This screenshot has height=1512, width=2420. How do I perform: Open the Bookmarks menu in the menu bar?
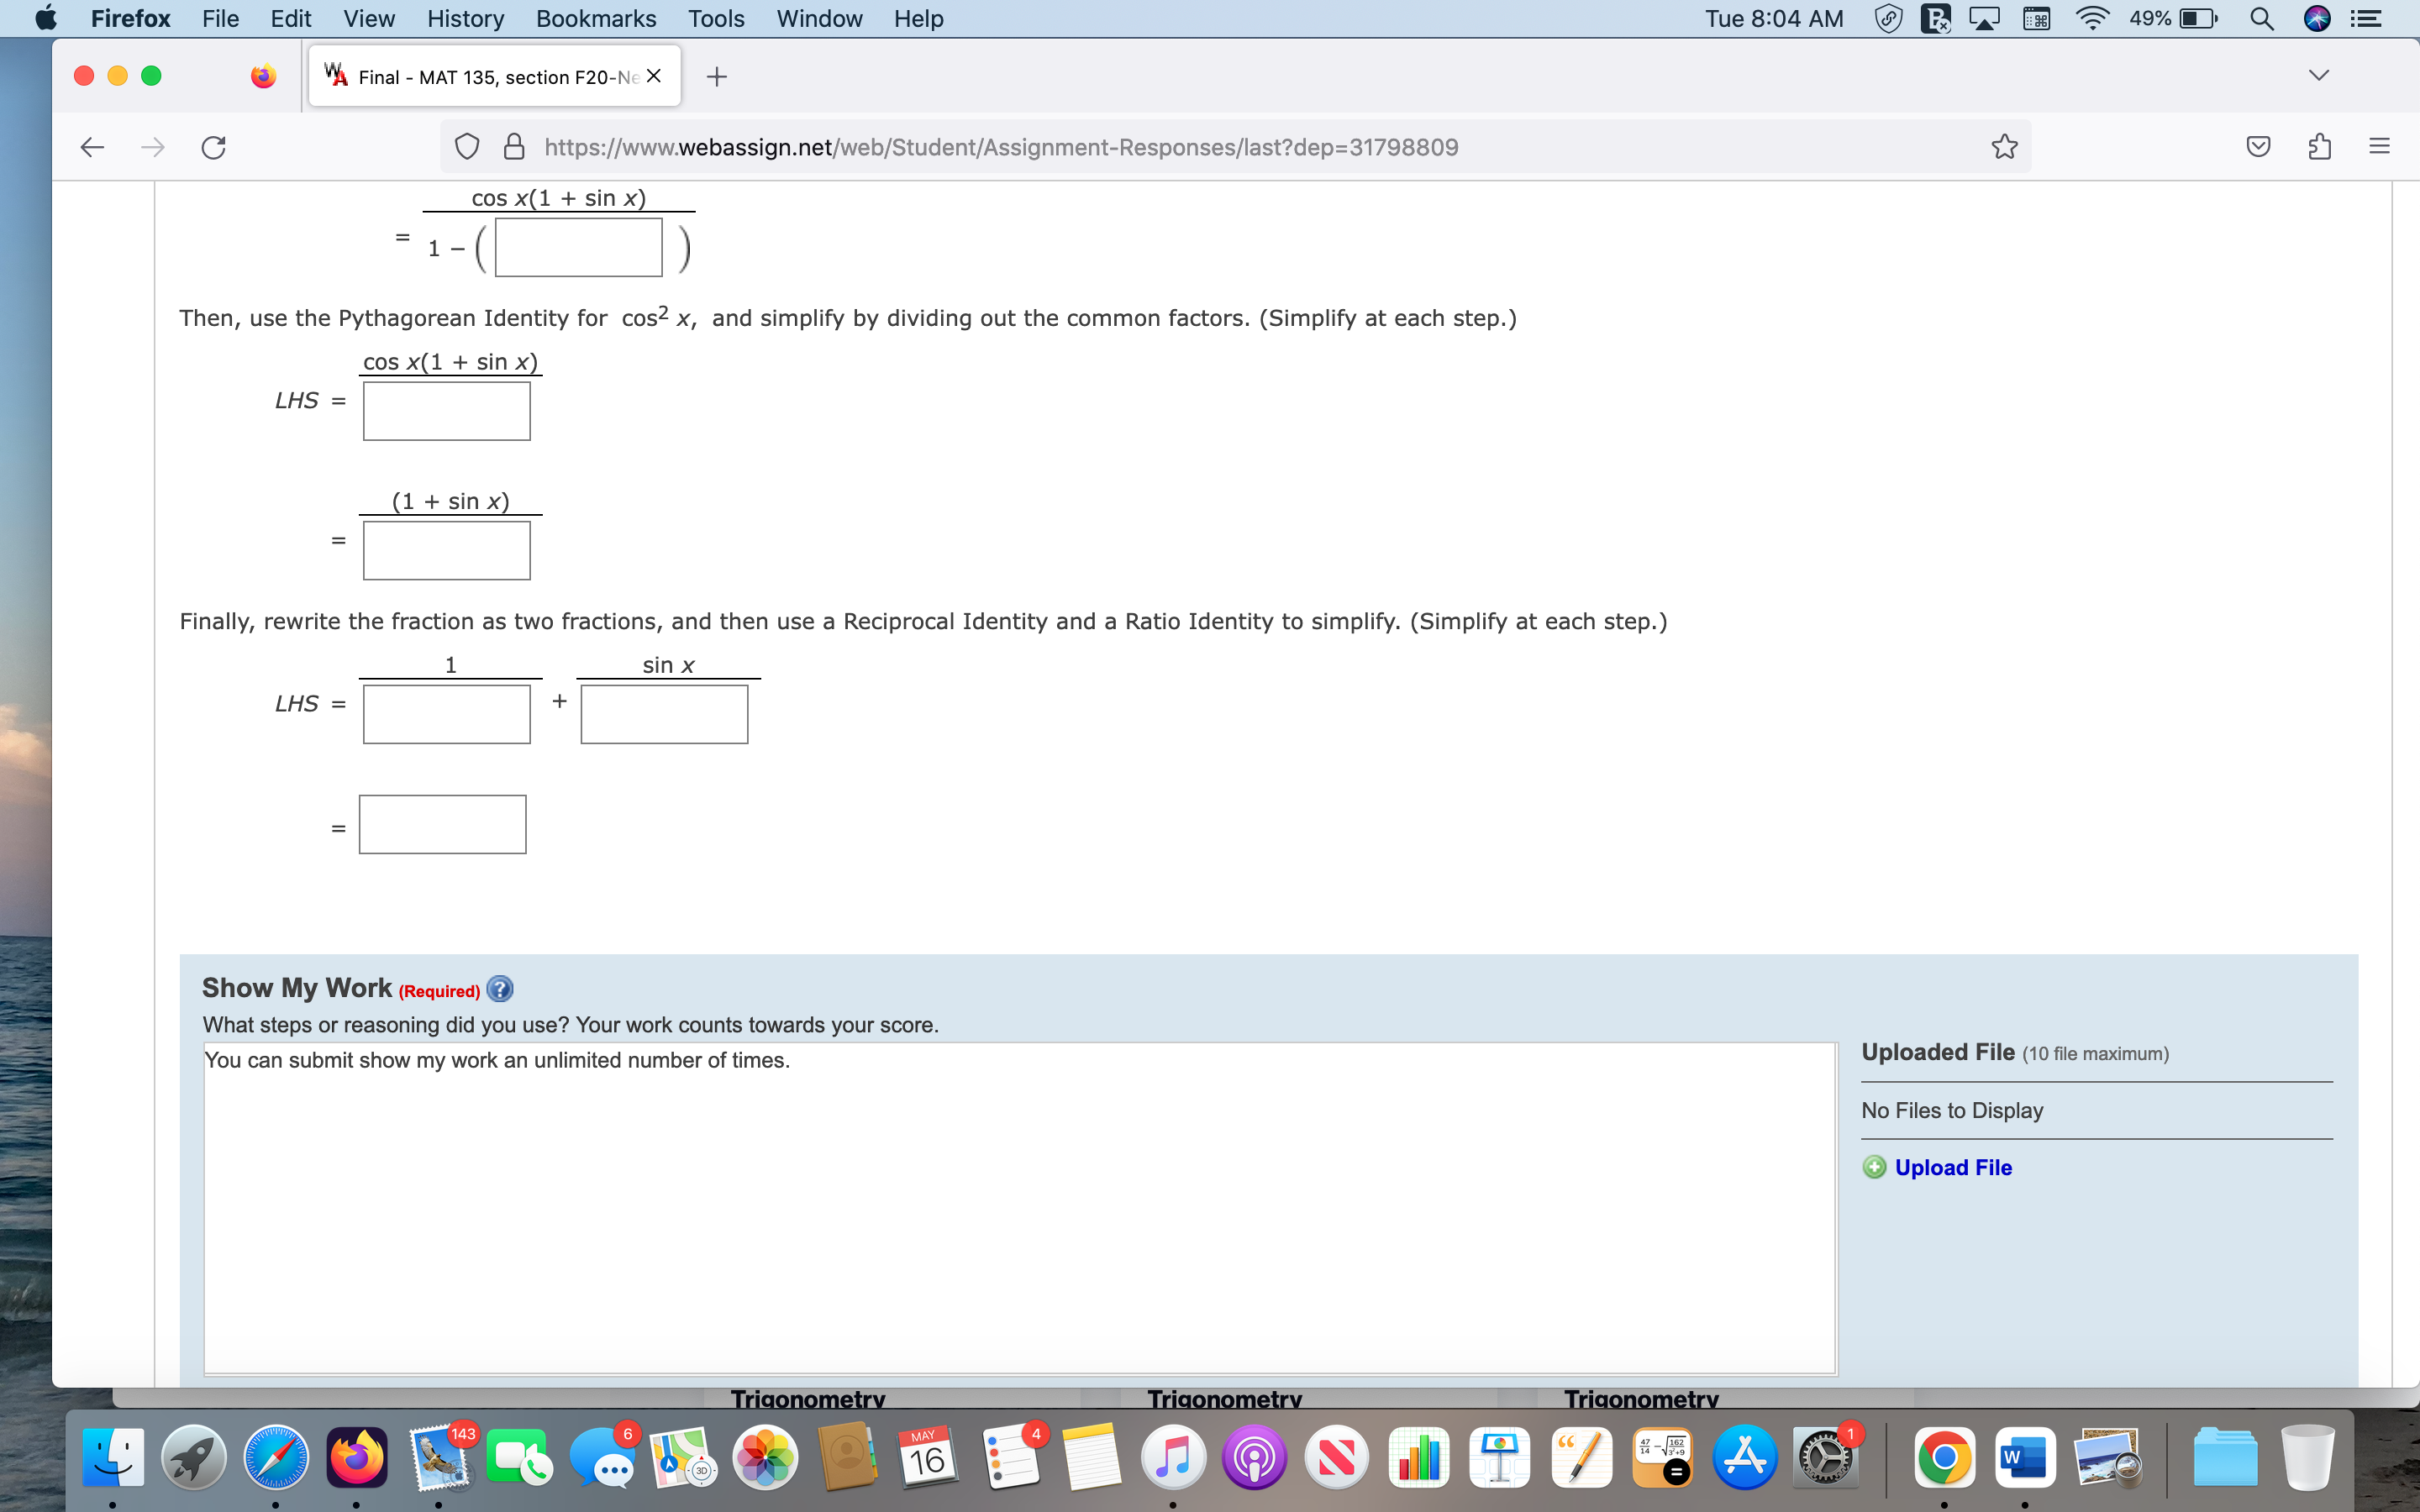point(595,18)
